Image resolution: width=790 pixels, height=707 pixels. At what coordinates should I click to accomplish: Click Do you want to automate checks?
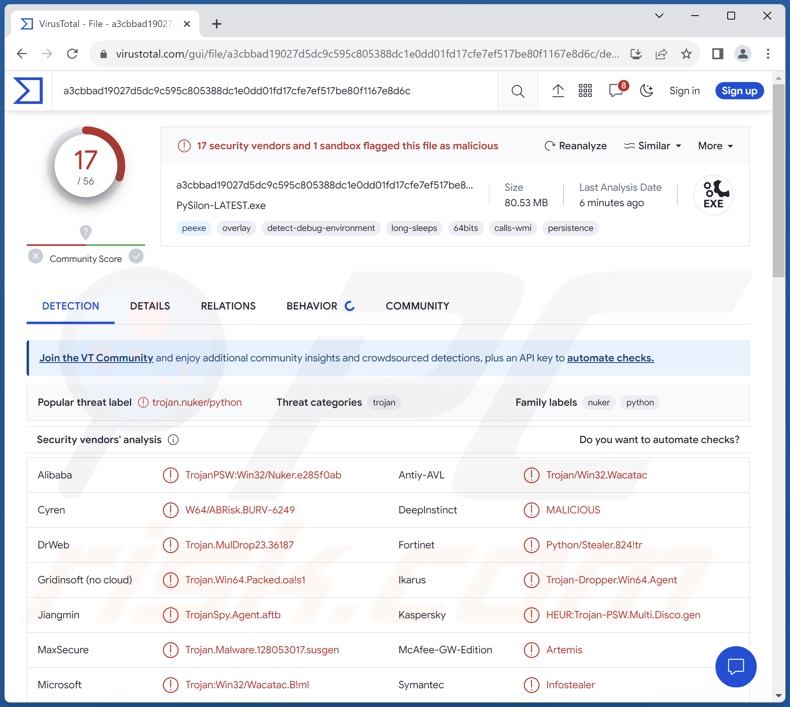(x=659, y=439)
